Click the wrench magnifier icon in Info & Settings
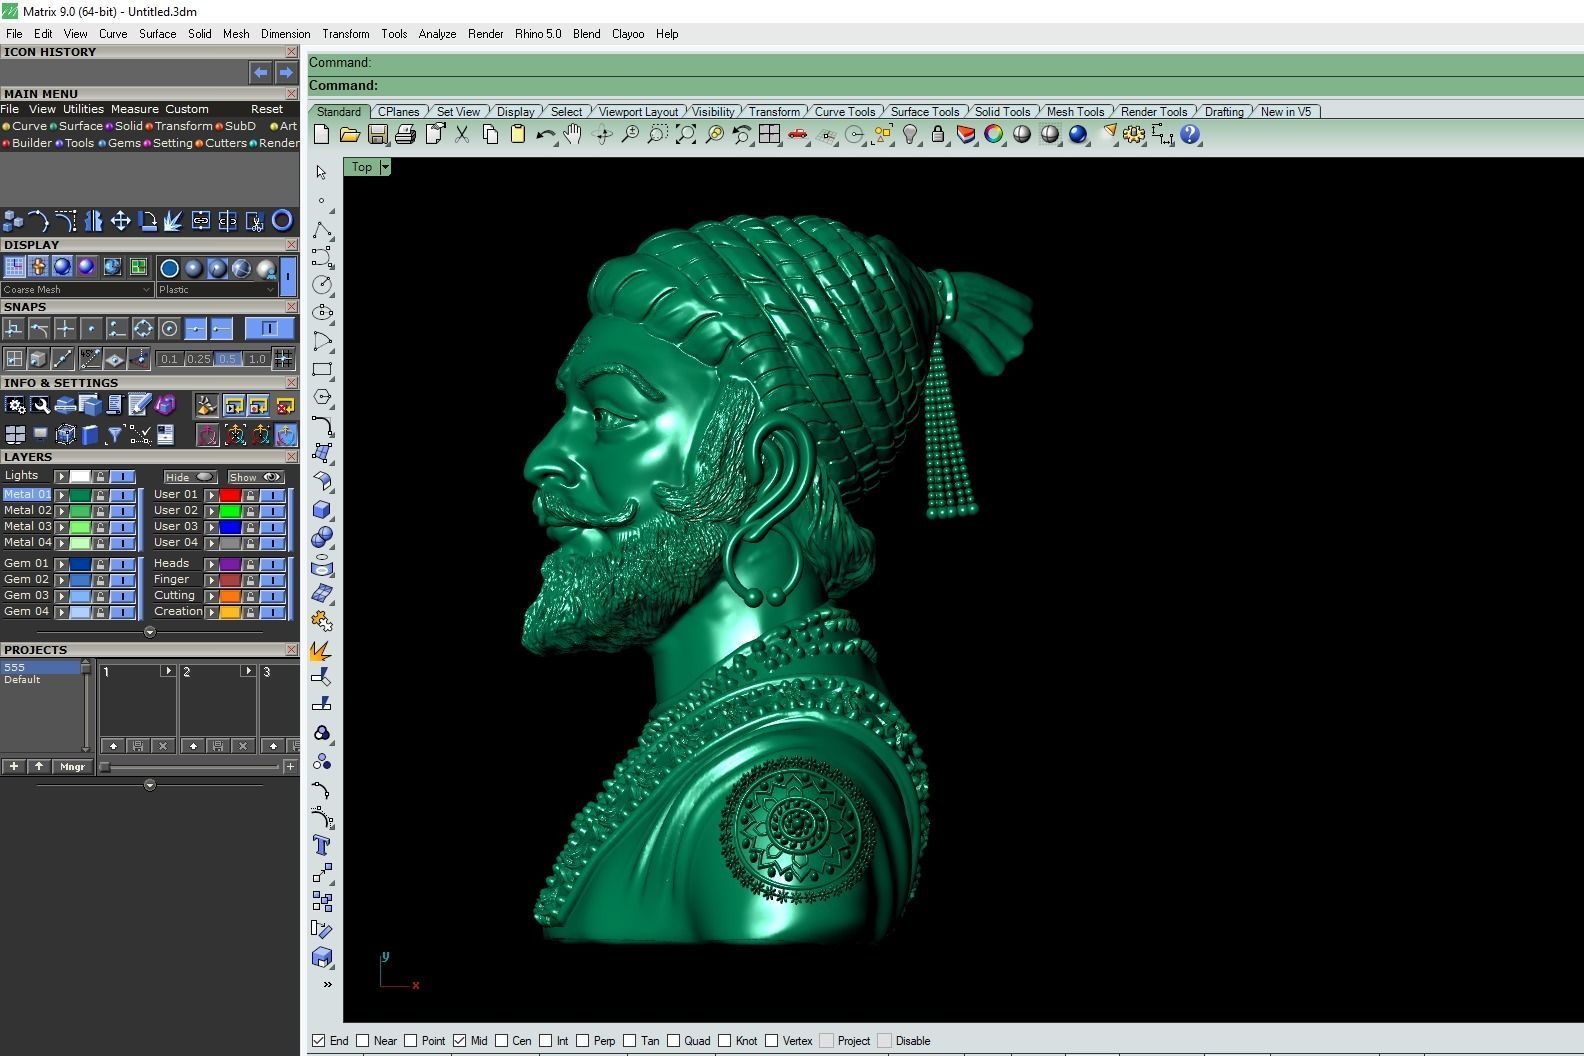Image resolution: width=1584 pixels, height=1056 pixels. [40, 405]
